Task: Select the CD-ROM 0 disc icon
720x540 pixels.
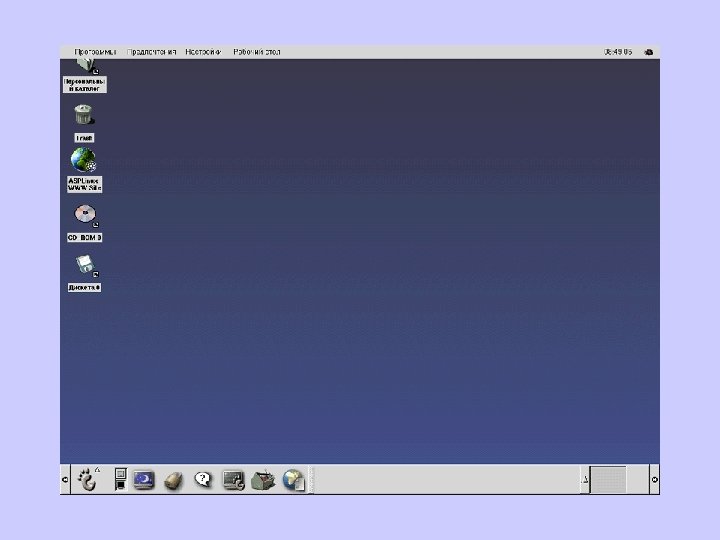Action: point(84,223)
